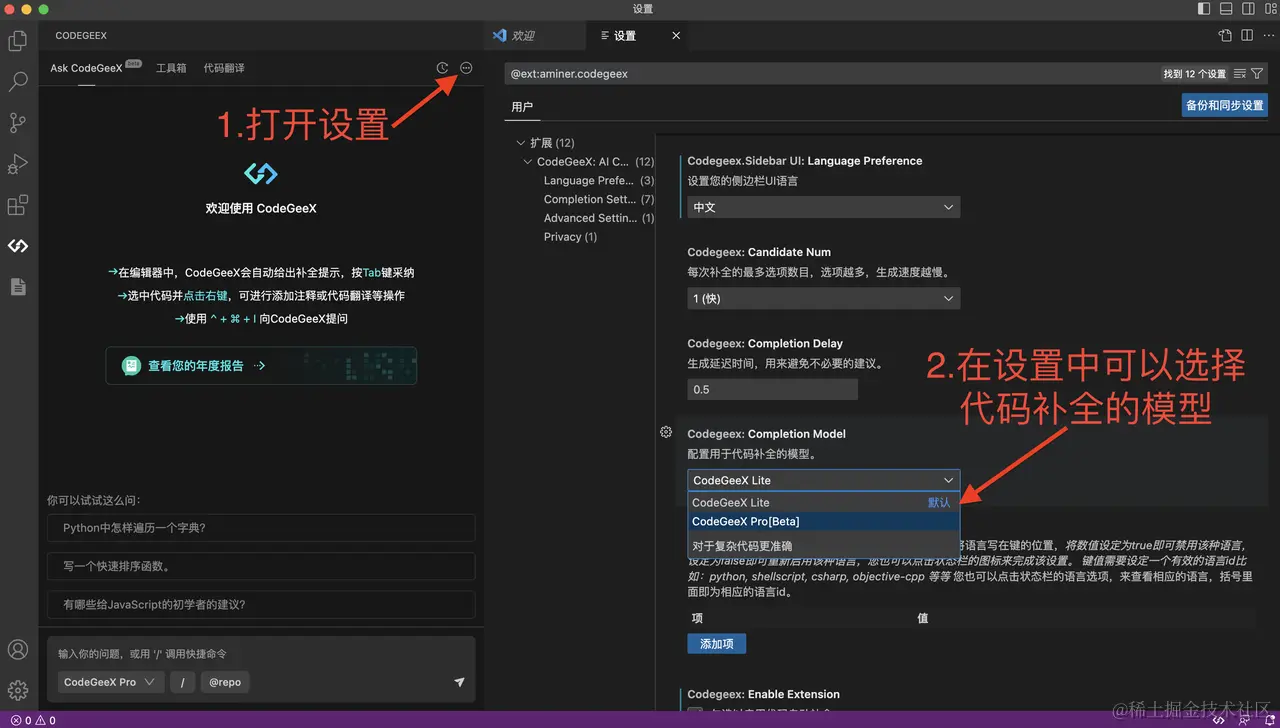Screen dimensions: 1280x728
Task: Collapse the Completion Model CodeGeeX Lite dropdown
Action: pos(824,480)
